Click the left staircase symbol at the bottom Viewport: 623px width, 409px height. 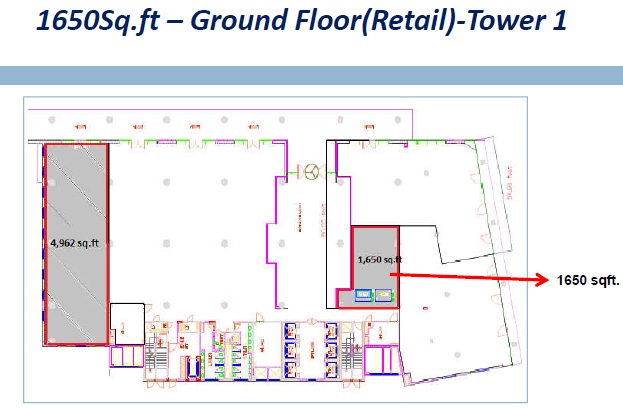pyautogui.click(x=158, y=353)
